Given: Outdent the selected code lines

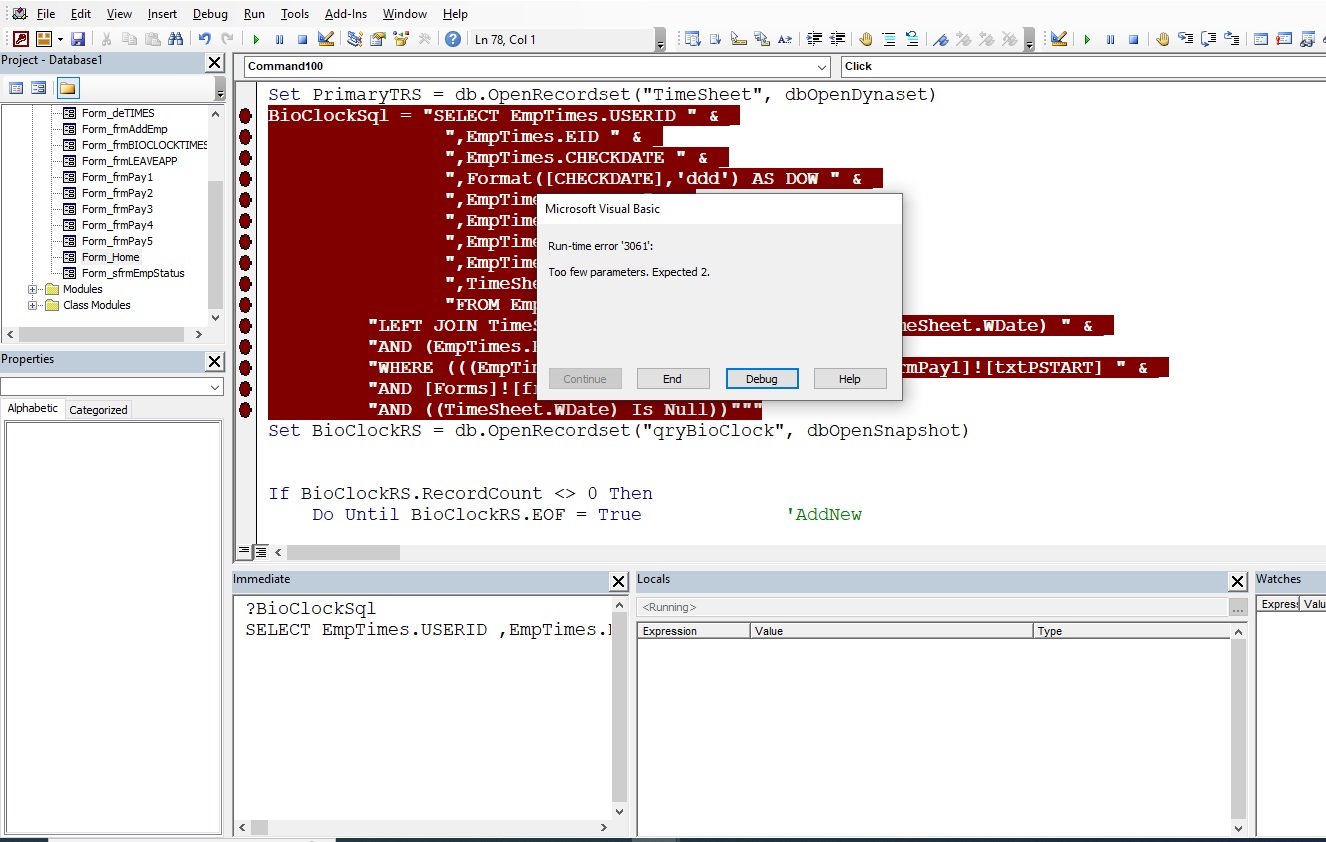Looking at the screenshot, I should click(x=838, y=39).
